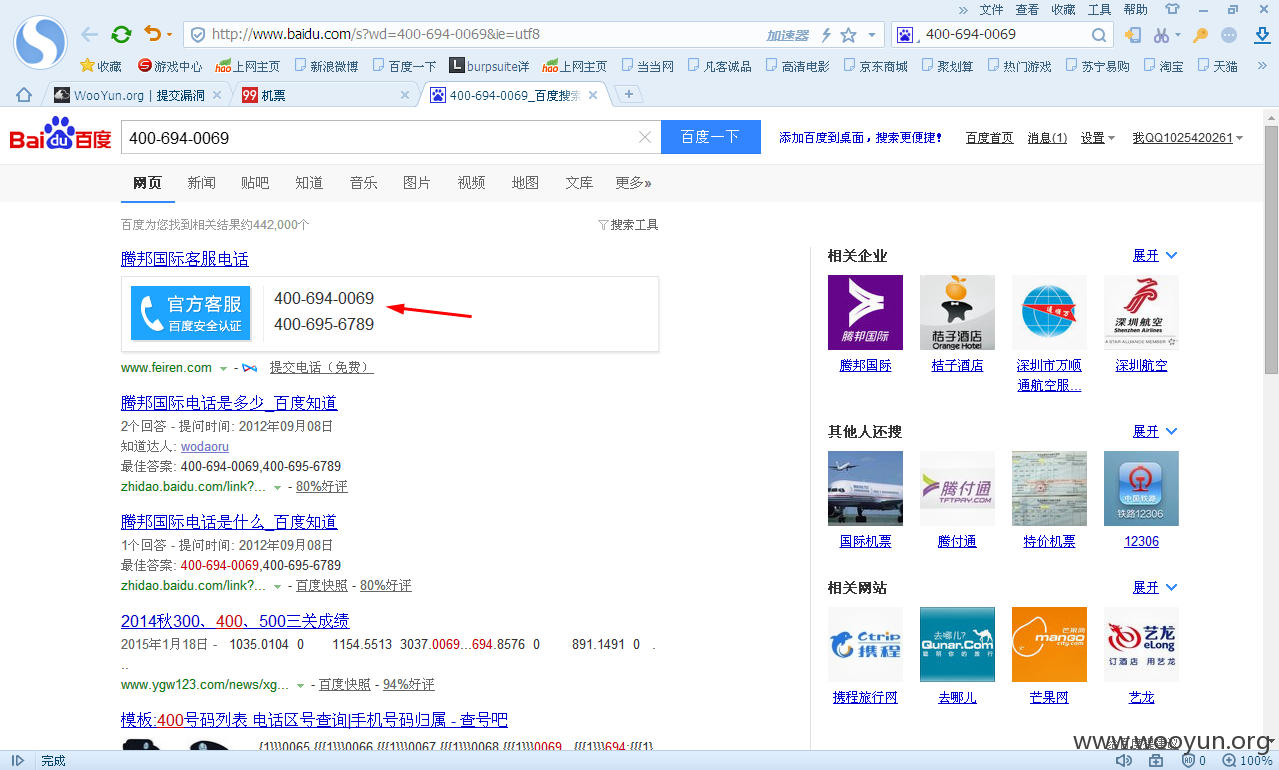1279x770 pixels.
Task: Open dropdown beside the orange undo arrow
Action: 169,36
